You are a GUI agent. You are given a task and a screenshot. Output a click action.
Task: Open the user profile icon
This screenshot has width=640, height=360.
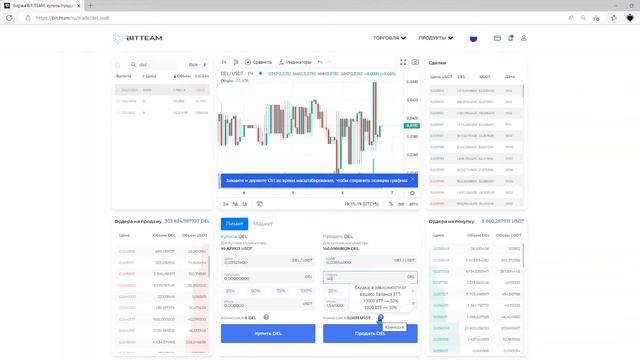pyautogui.click(x=524, y=38)
